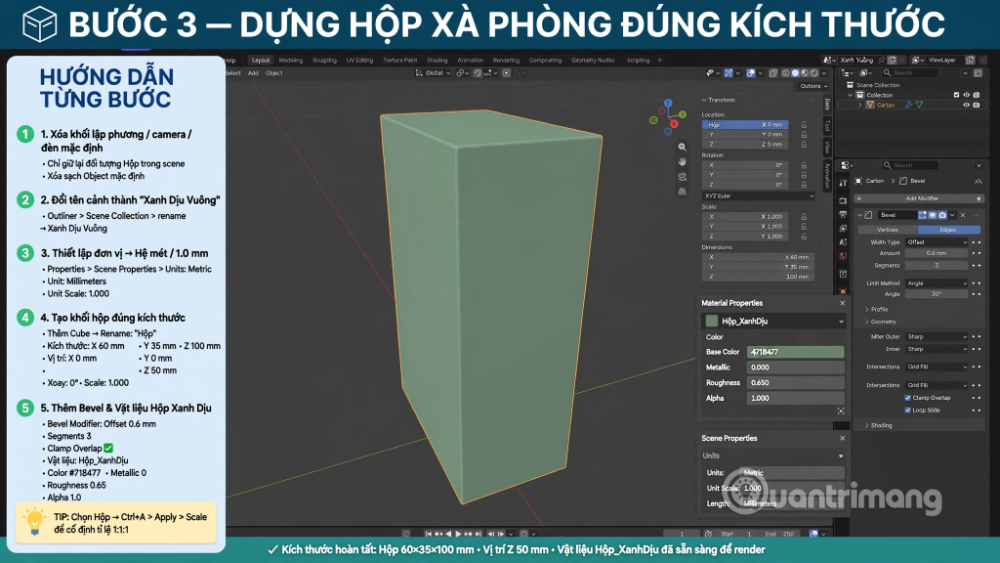Open the Render properties tab icon
The height and width of the screenshot is (563, 1000).
pyautogui.click(x=843, y=200)
